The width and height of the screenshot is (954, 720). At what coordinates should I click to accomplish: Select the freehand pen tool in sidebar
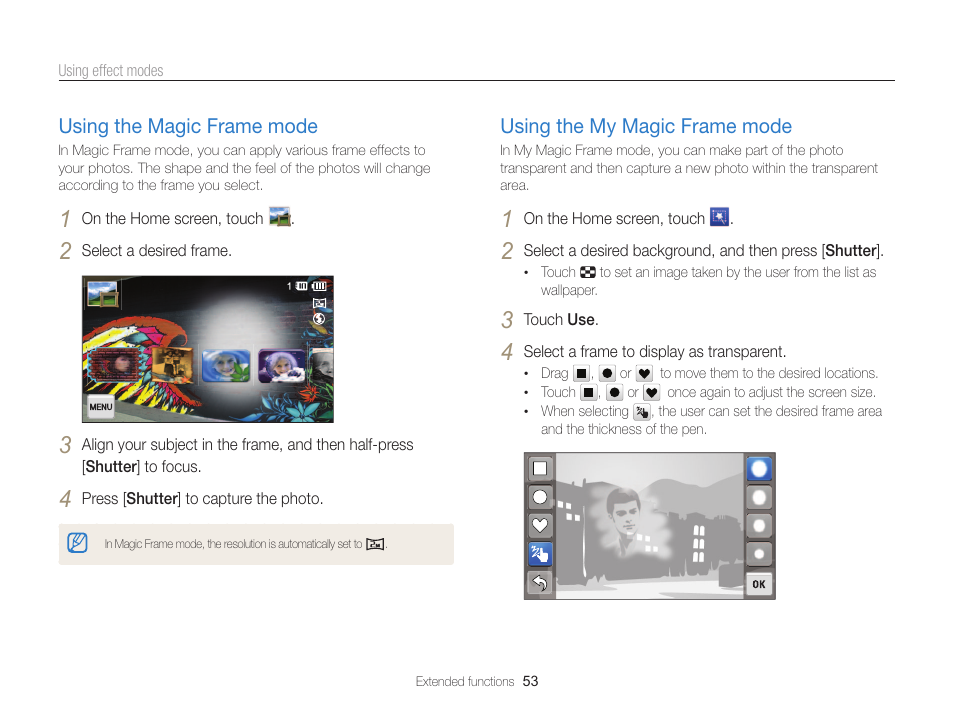(x=540, y=553)
